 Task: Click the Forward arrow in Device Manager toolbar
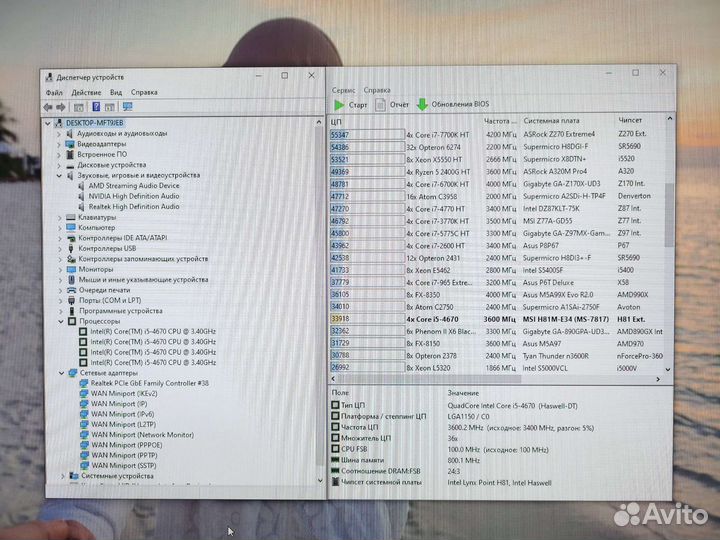pos(61,107)
